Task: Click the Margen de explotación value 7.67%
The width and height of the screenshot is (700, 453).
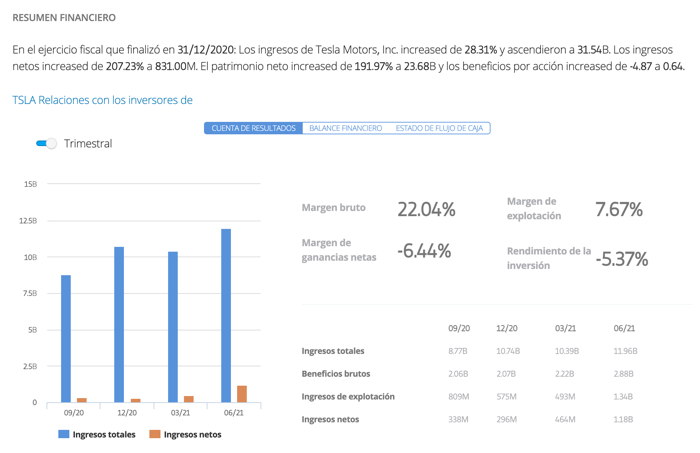Action: [619, 209]
